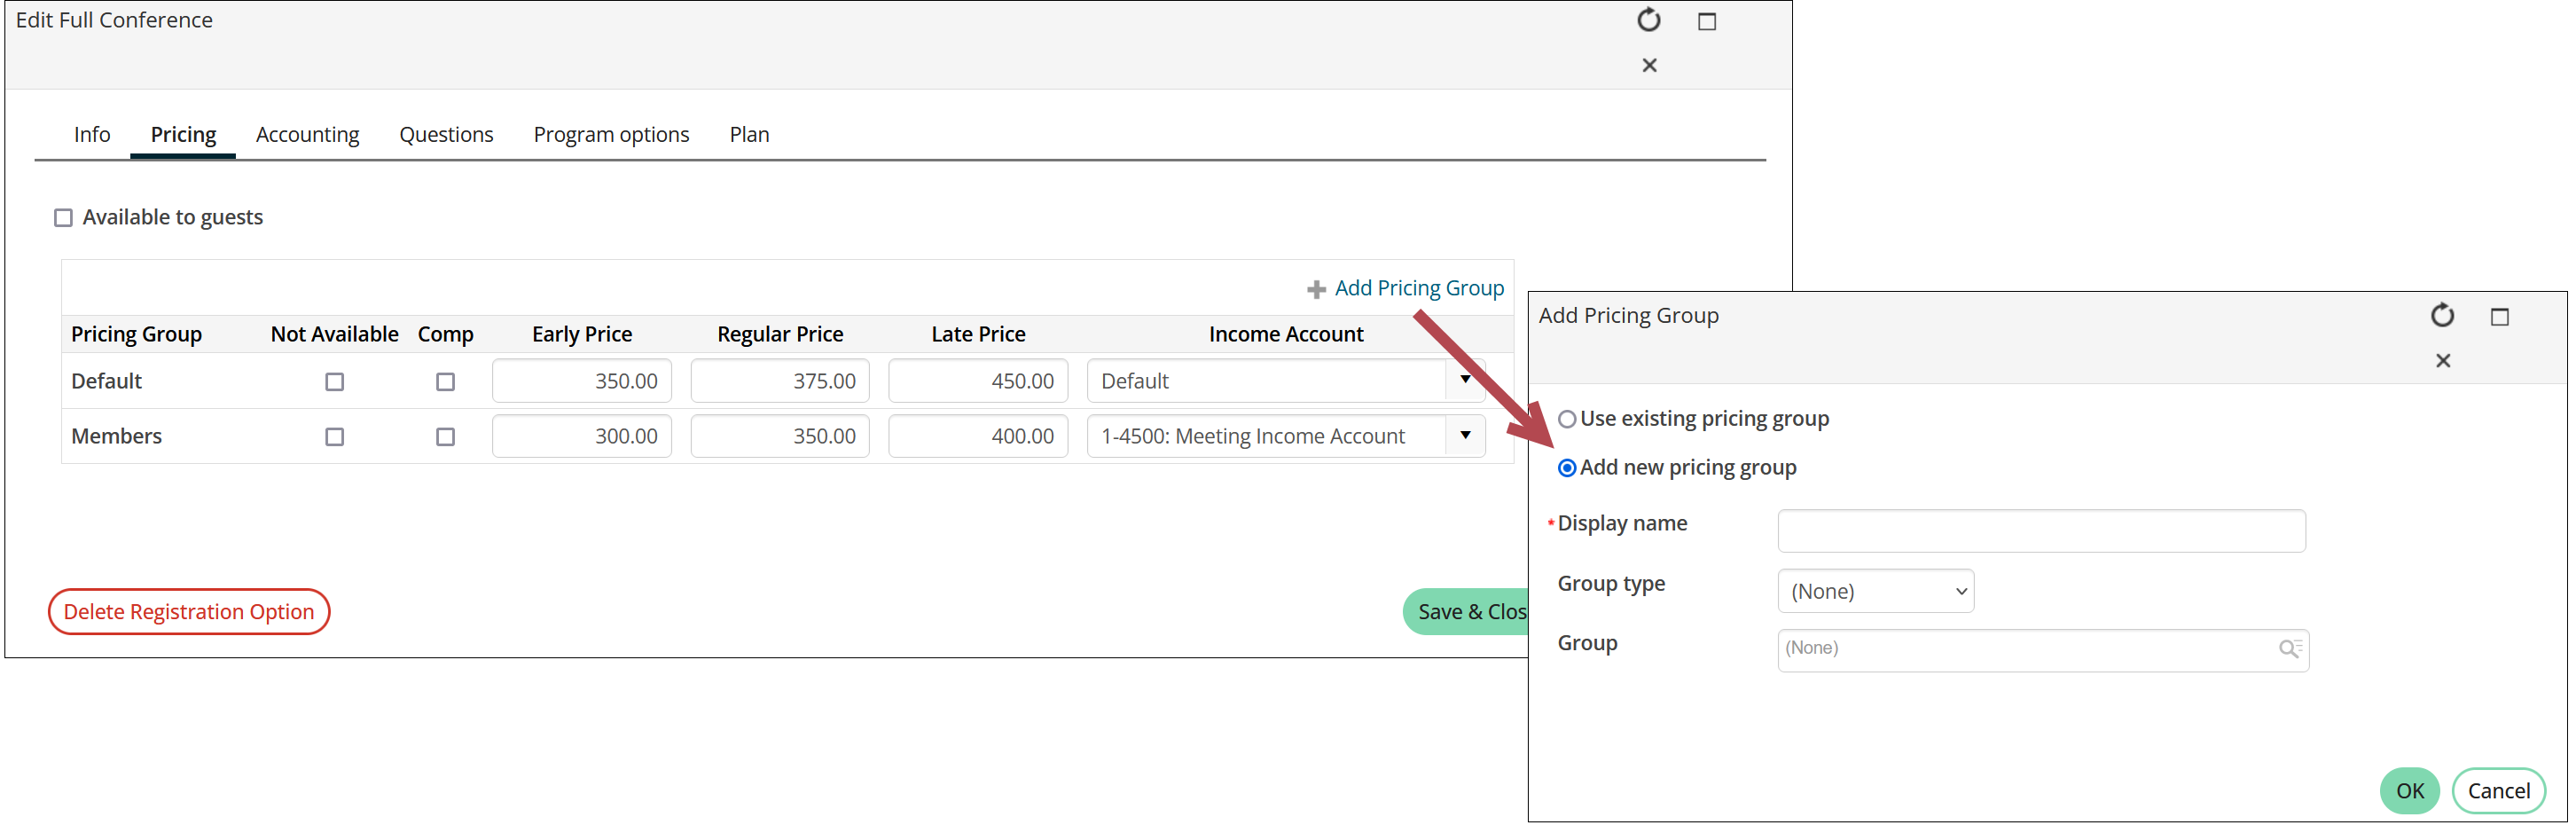Refresh the Edit Full Conference window
The image size is (2576, 825).
coord(1648,20)
